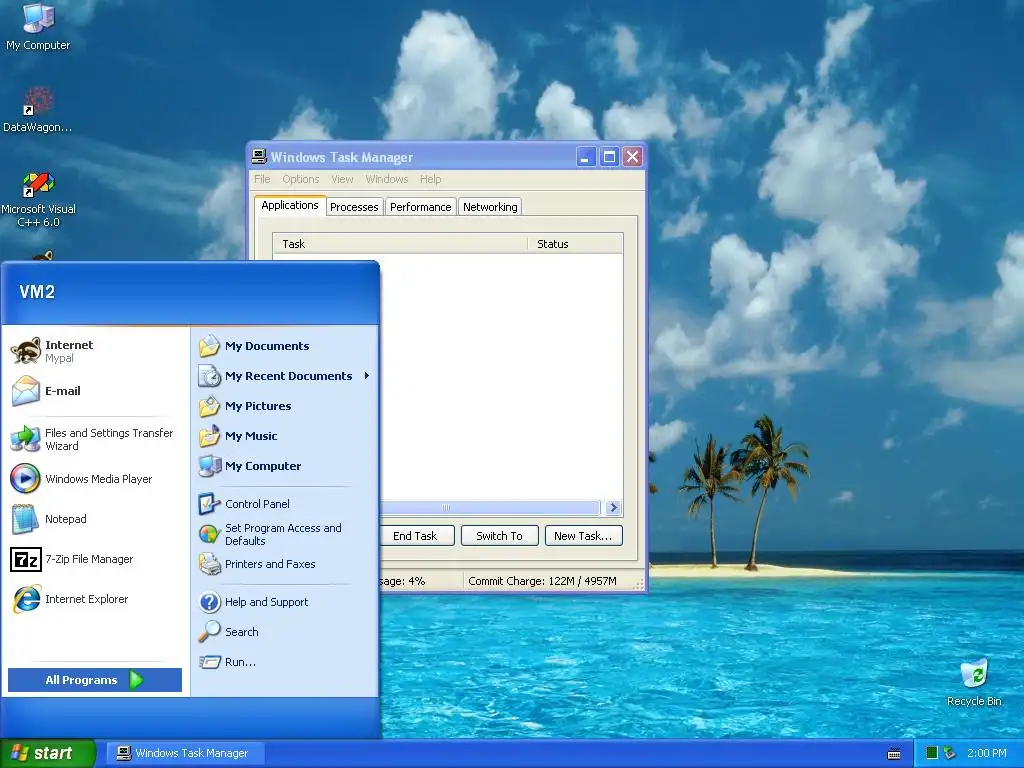Viewport: 1024px width, 768px height.
Task: Open the Recycle Bin on desktop
Action: click(974, 682)
